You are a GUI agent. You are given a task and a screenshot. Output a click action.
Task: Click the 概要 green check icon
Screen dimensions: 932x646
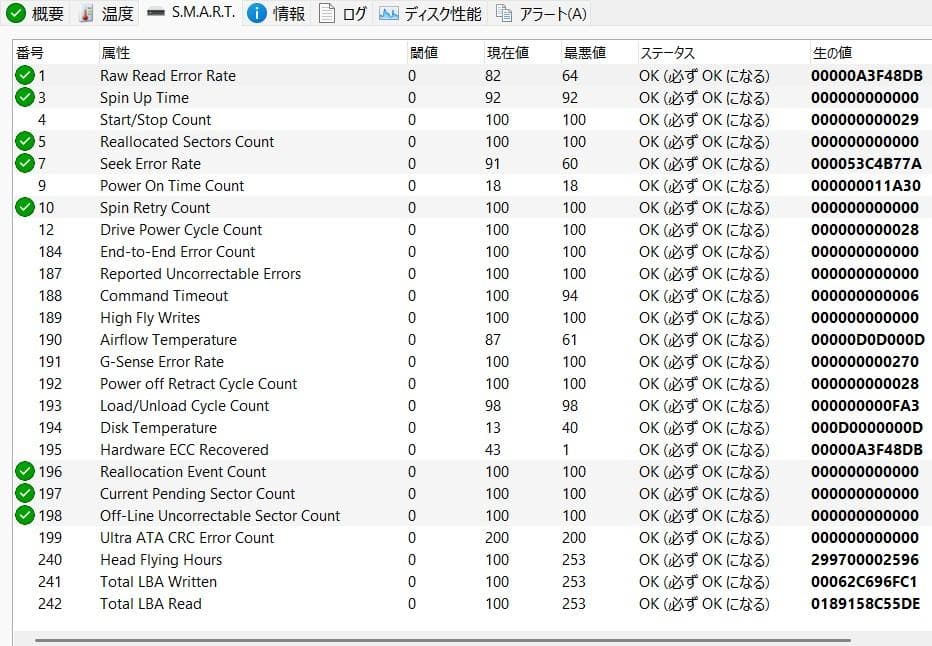pos(16,14)
